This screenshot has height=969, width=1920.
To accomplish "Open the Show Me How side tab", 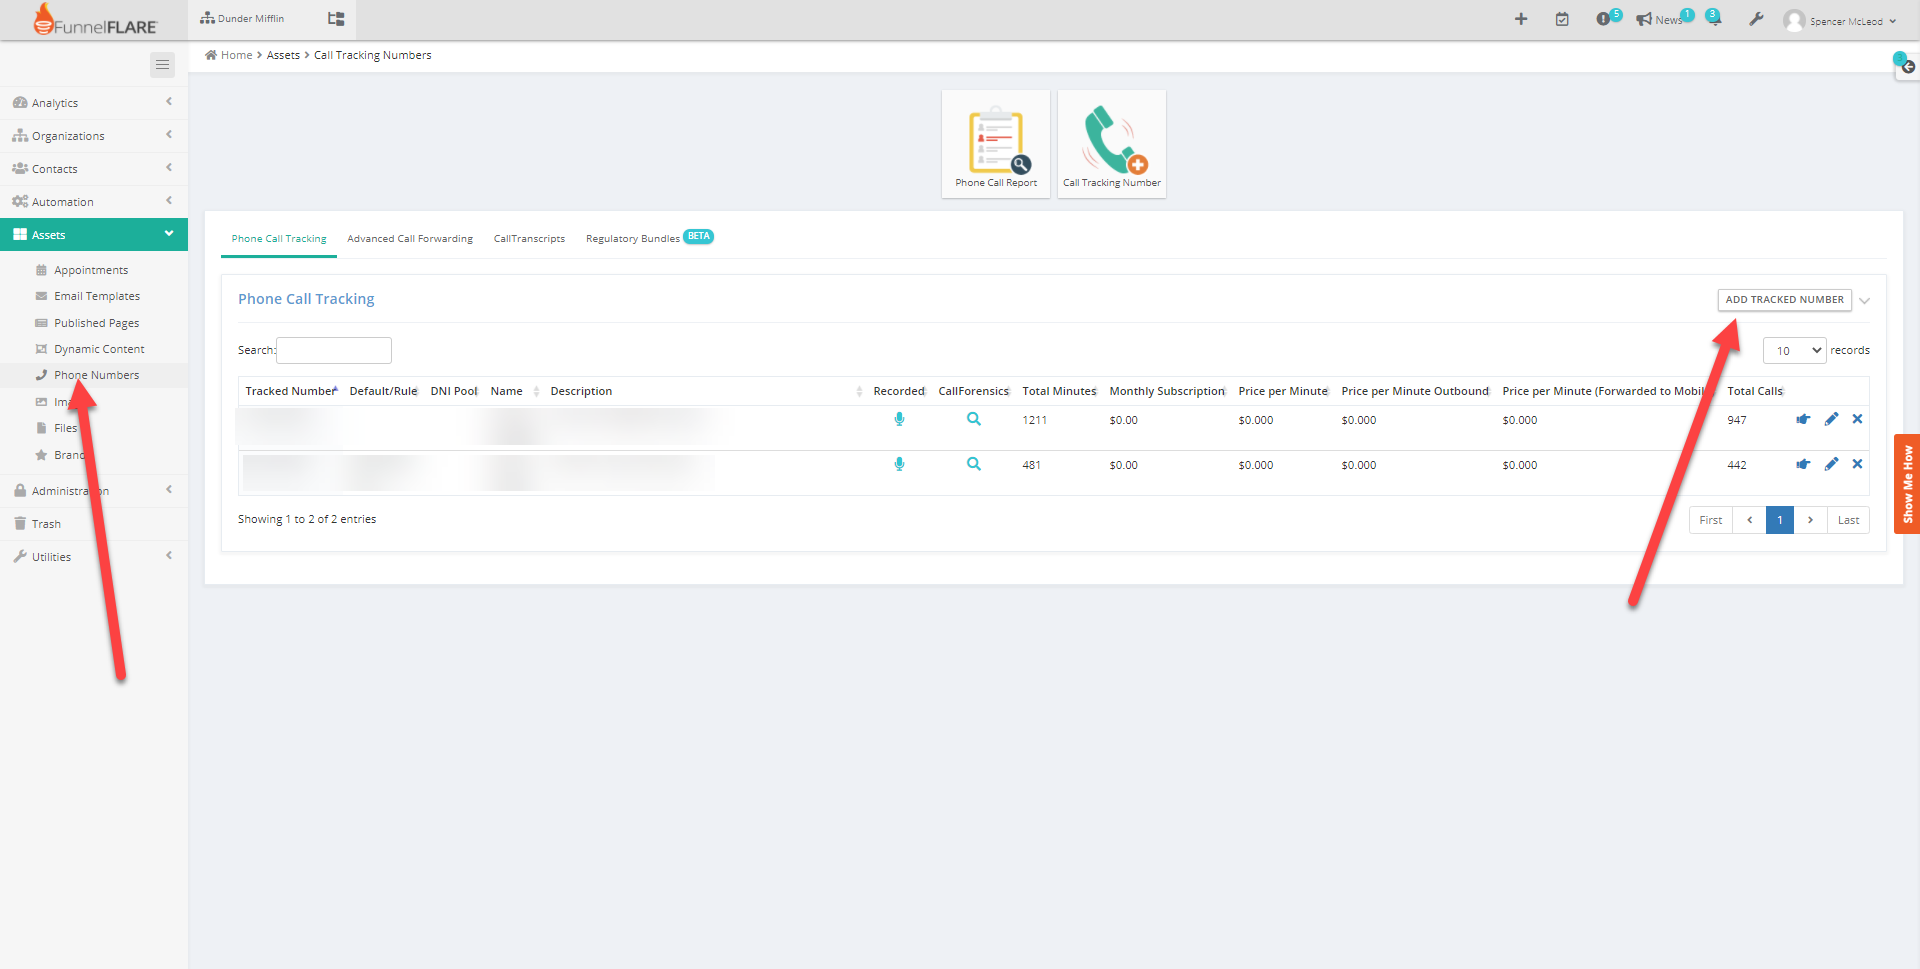I will [x=1907, y=484].
